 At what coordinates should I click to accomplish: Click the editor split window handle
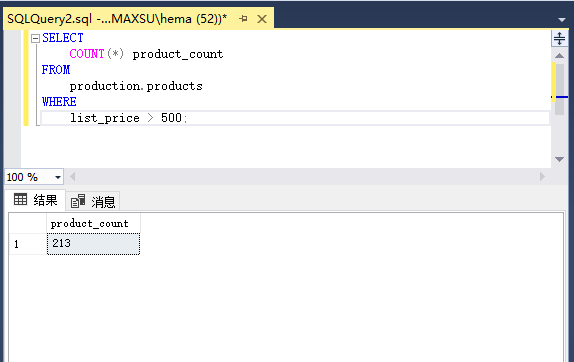click(x=559, y=38)
